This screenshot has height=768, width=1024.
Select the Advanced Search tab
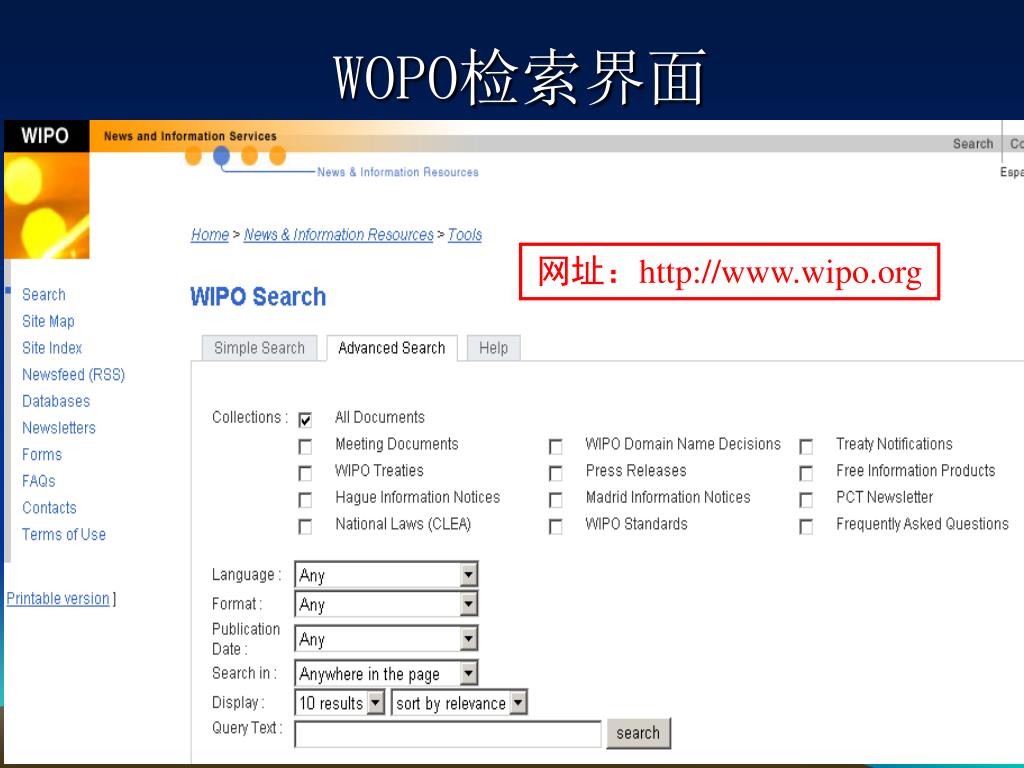click(x=392, y=348)
